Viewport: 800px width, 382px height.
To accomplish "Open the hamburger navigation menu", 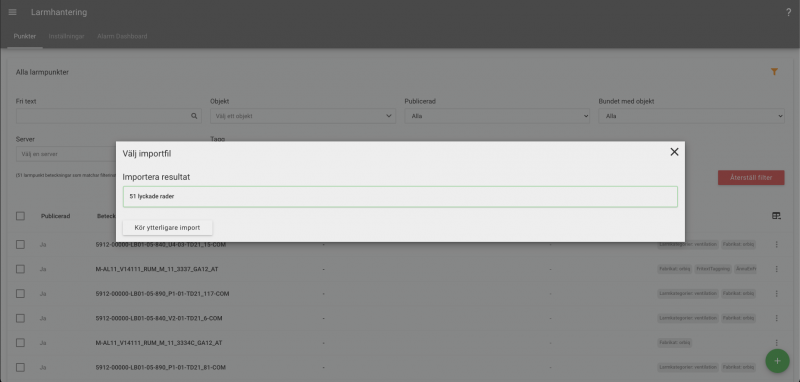I will click(13, 12).
